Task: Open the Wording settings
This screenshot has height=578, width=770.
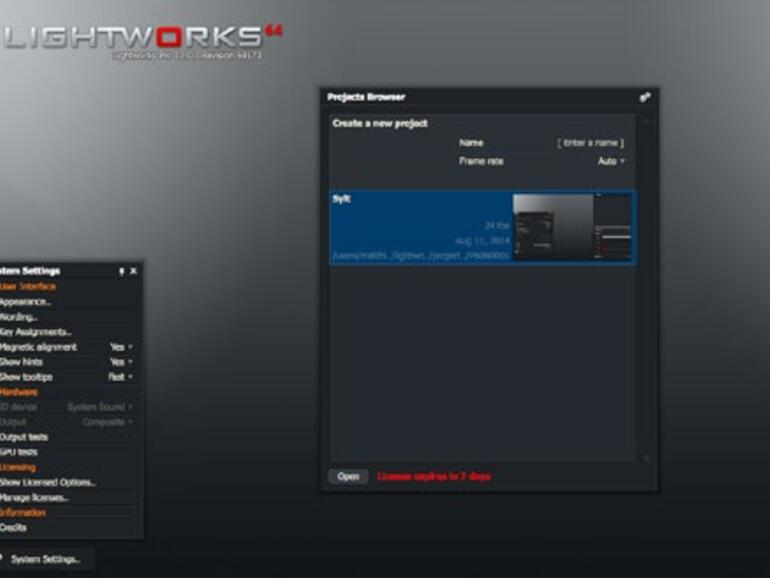Action: click(19, 317)
